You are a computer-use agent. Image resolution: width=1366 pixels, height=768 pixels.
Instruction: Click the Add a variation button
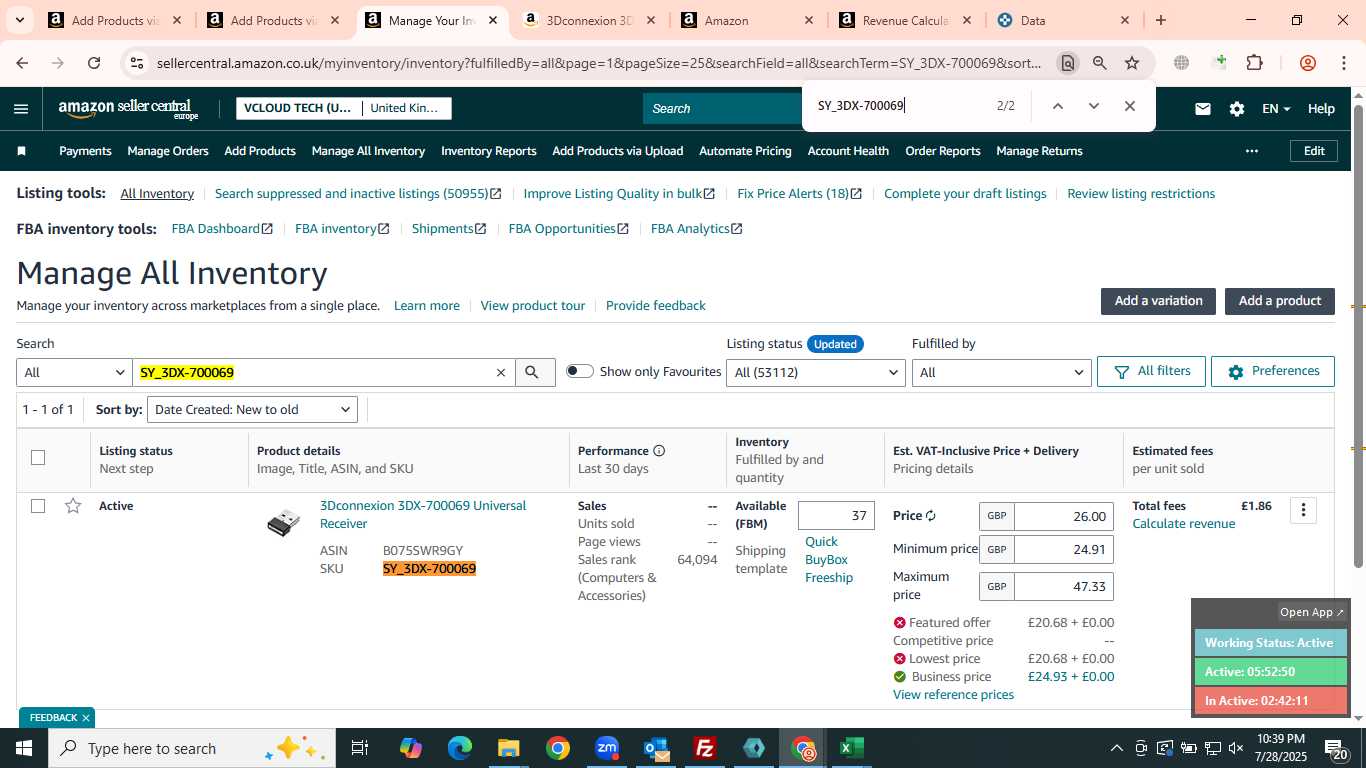(1158, 301)
